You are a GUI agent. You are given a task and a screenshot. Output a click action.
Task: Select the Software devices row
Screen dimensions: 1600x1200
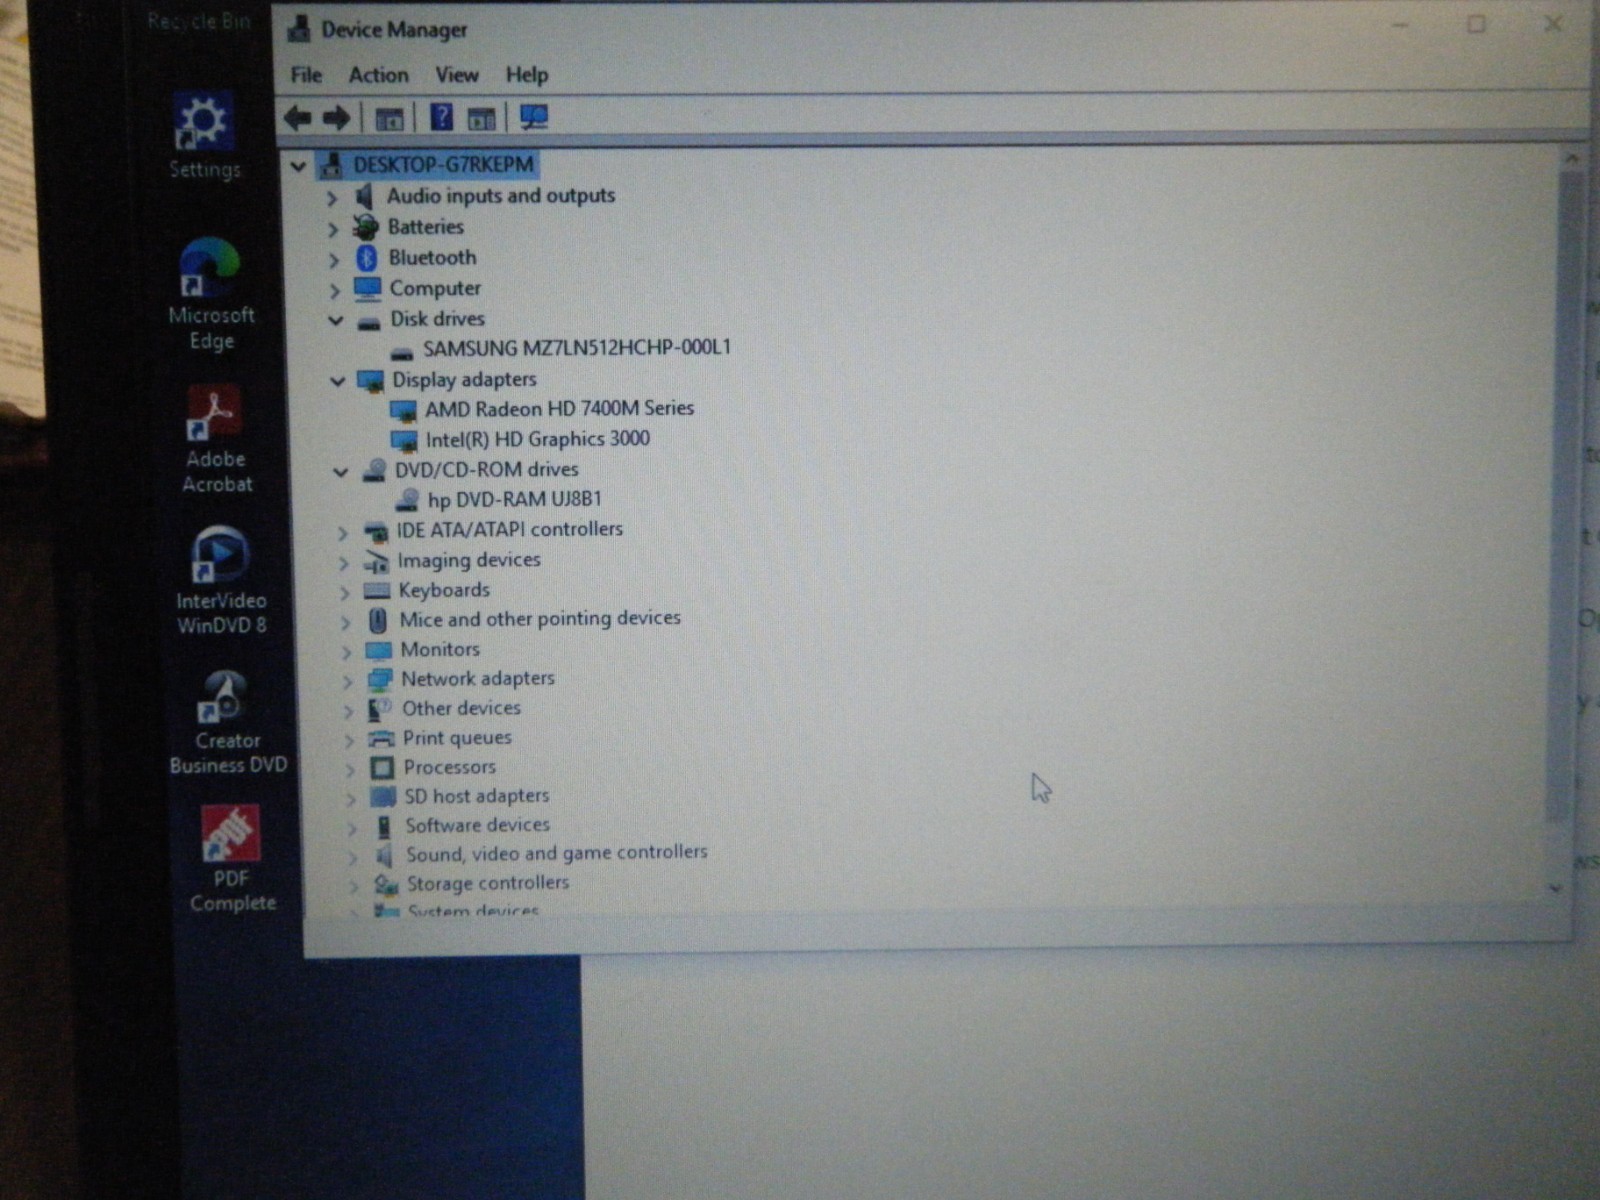coord(477,825)
